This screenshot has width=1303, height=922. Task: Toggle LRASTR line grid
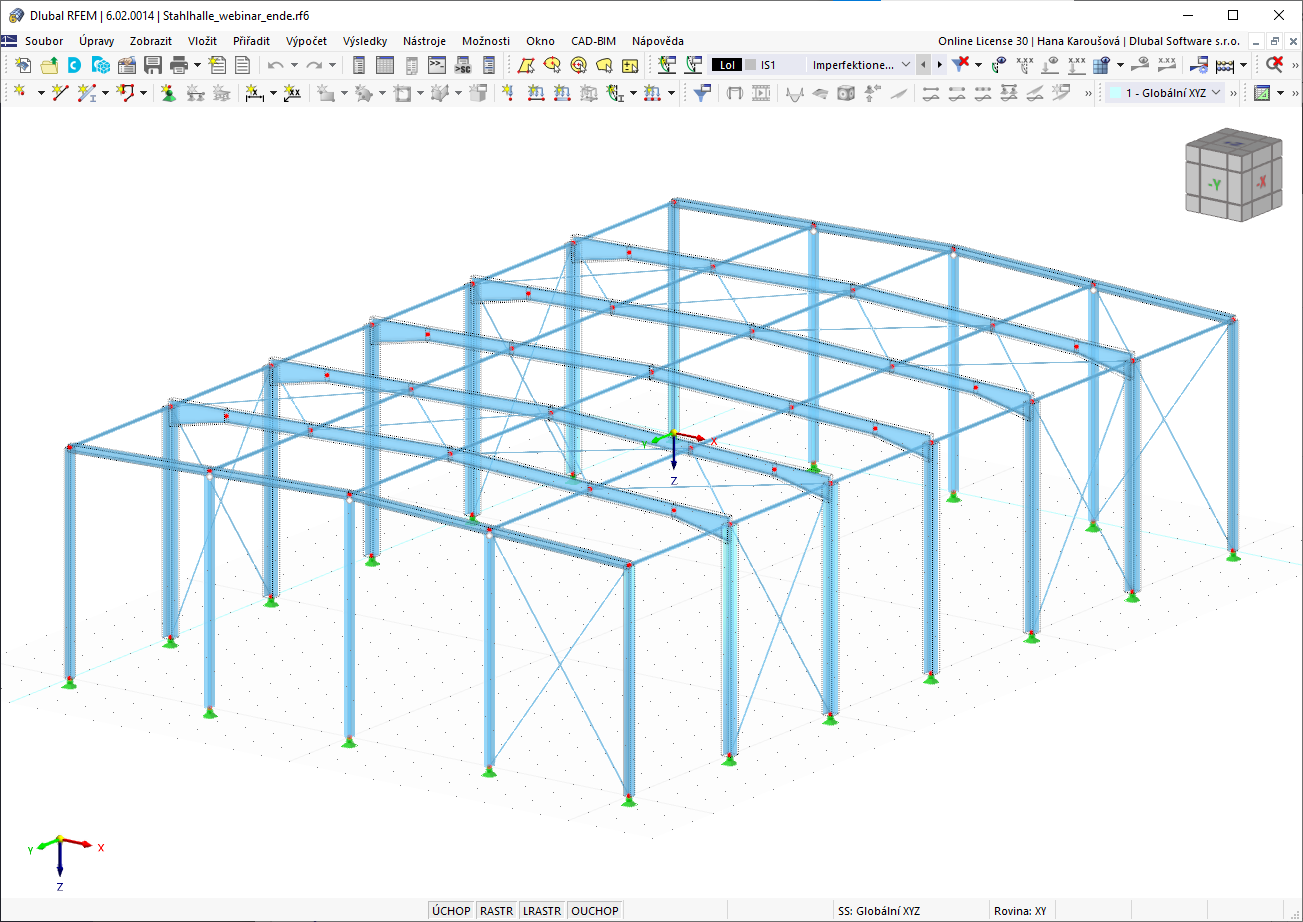click(x=542, y=911)
